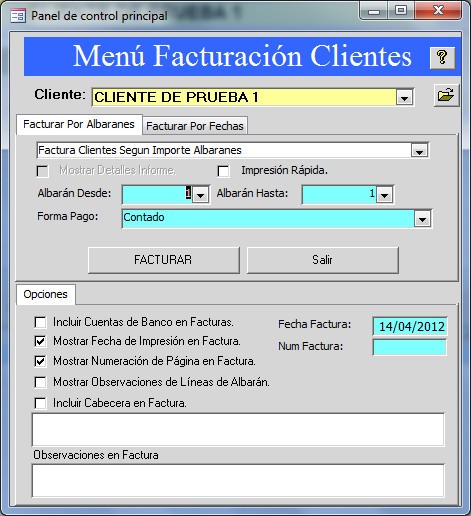Image resolution: width=471 pixels, height=516 pixels.
Task: Switch to Facturar Por Fechas tab
Action: click(x=195, y=126)
